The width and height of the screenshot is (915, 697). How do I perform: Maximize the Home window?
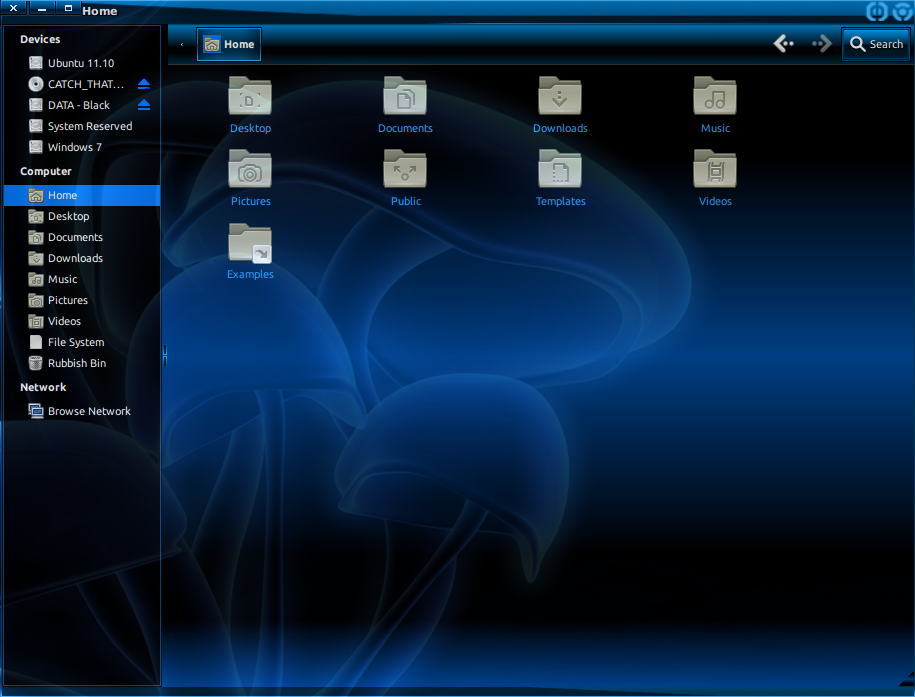coord(68,8)
